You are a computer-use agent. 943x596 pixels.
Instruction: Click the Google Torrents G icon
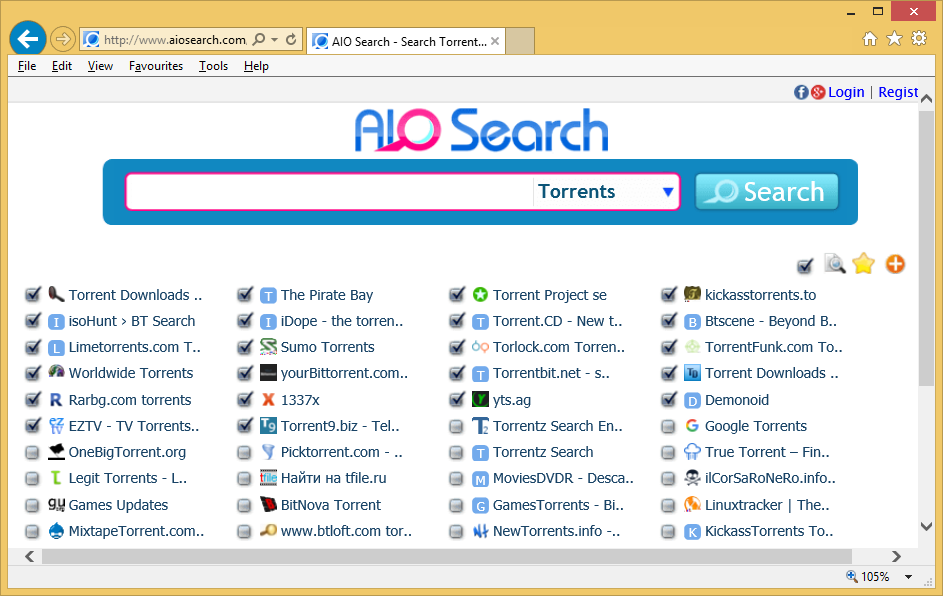tap(692, 426)
